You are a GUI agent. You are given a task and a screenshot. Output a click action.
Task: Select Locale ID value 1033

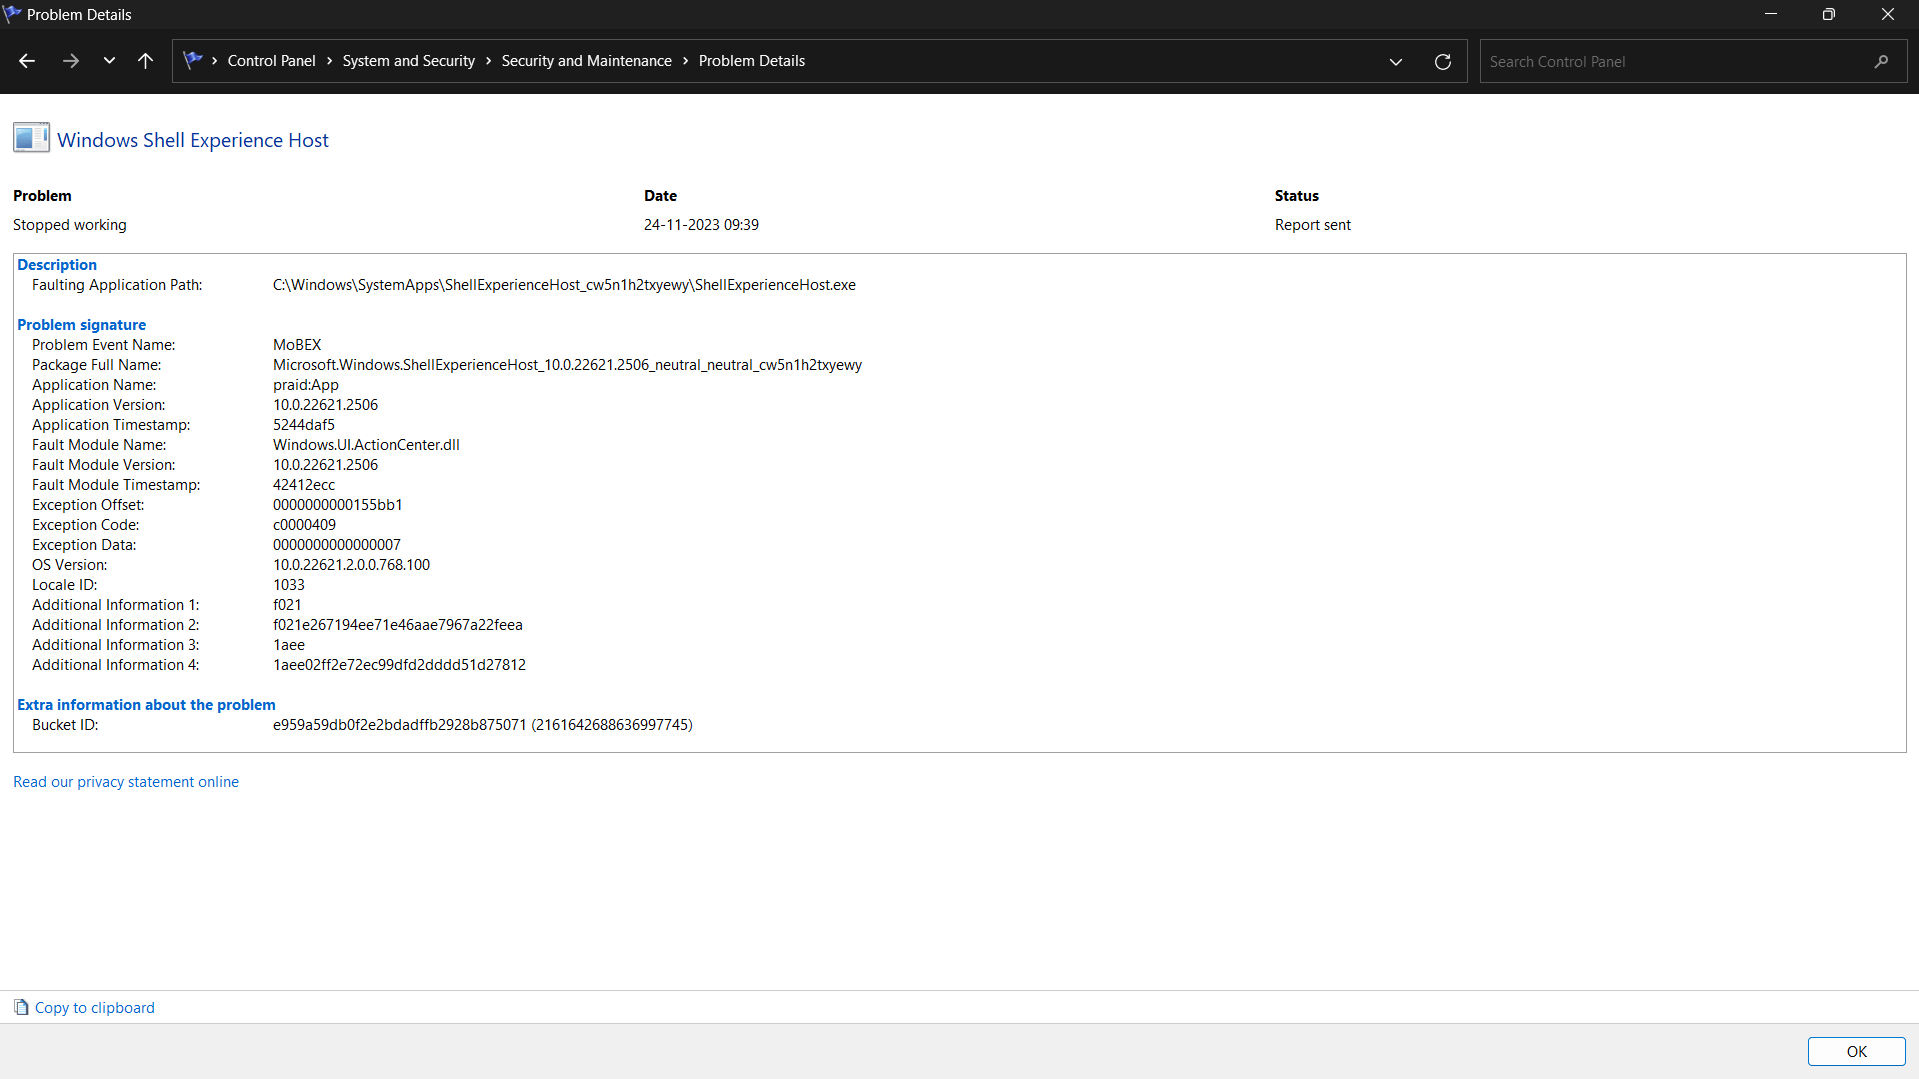pos(289,585)
